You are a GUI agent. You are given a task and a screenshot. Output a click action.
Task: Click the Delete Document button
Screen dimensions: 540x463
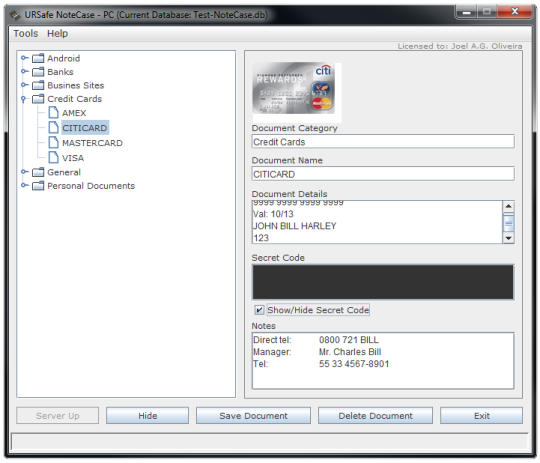click(375, 416)
